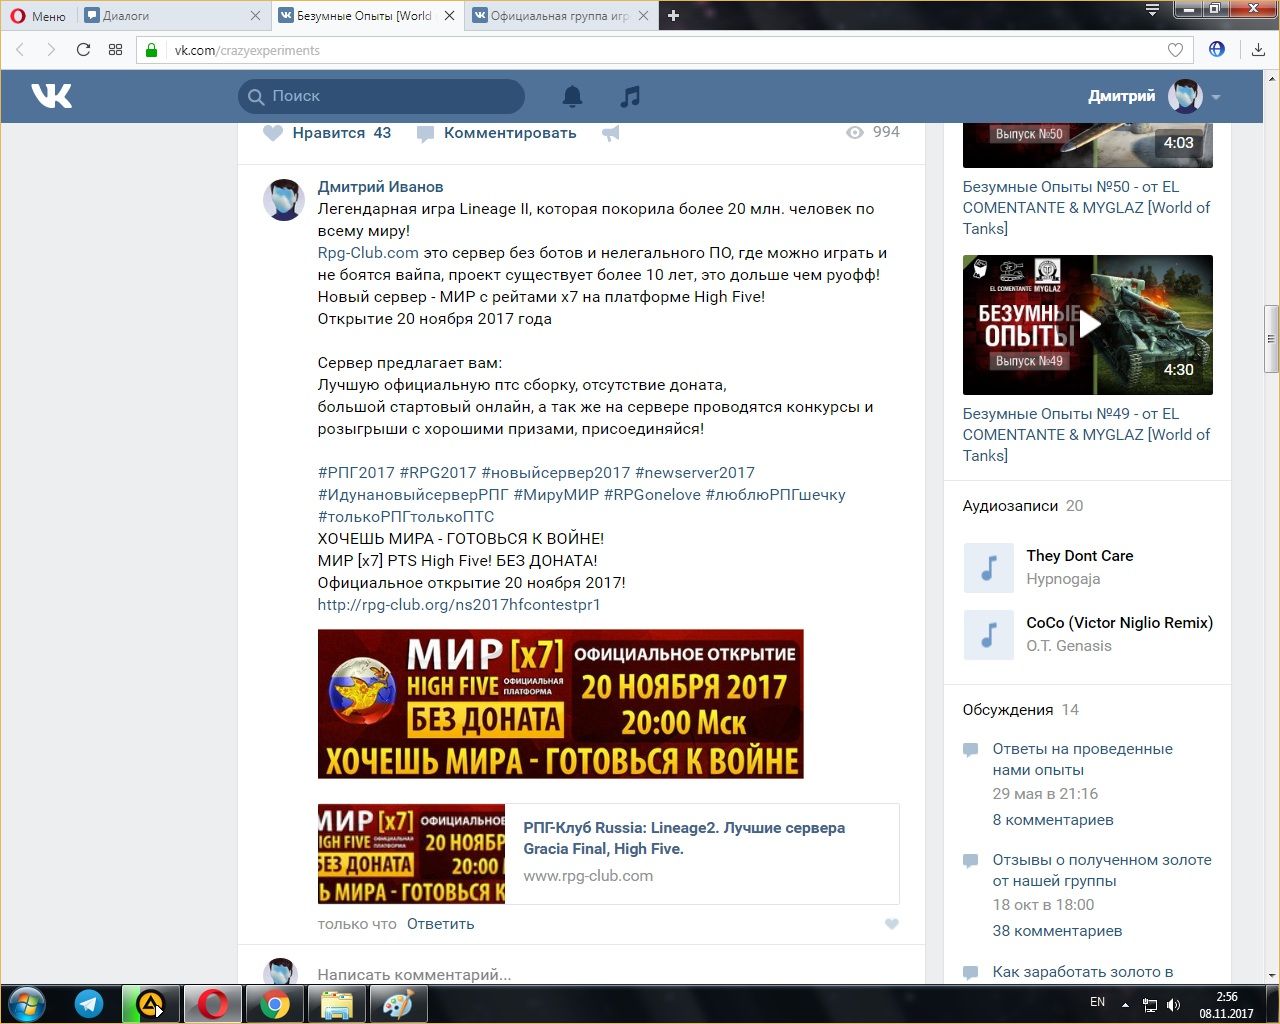Click the heart icon next to Нравится
This screenshot has height=1024, width=1280.
[273, 133]
